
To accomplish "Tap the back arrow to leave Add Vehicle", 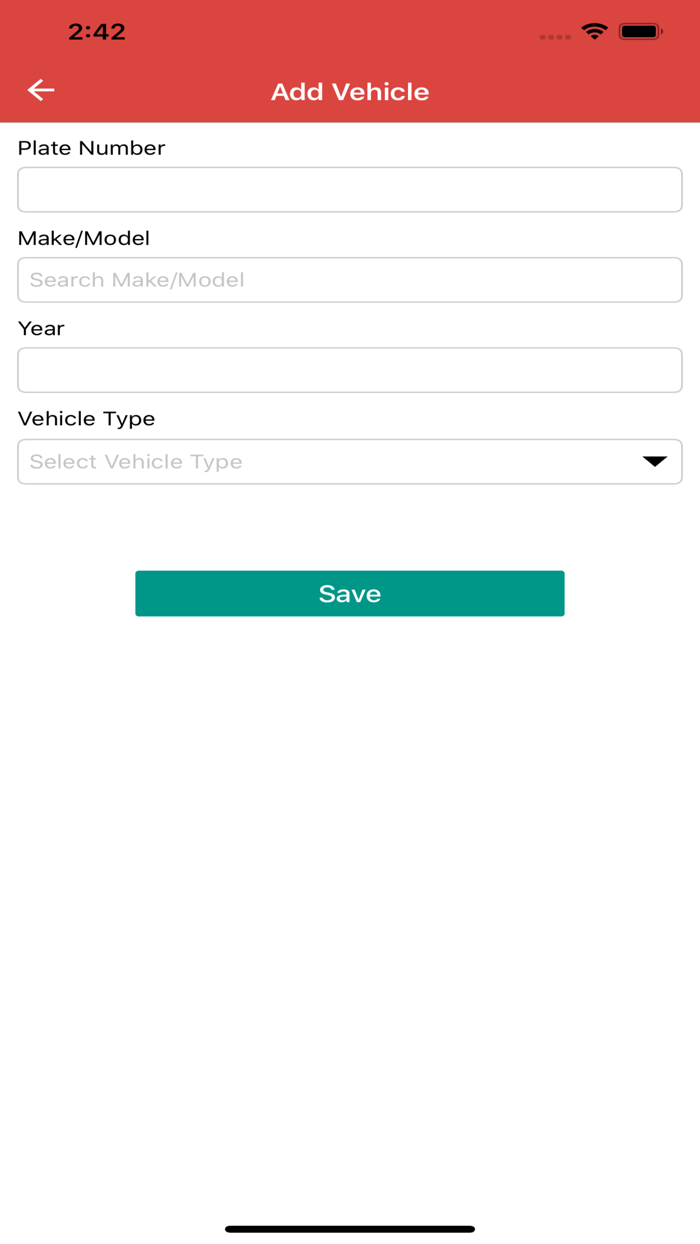I will 40,90.
